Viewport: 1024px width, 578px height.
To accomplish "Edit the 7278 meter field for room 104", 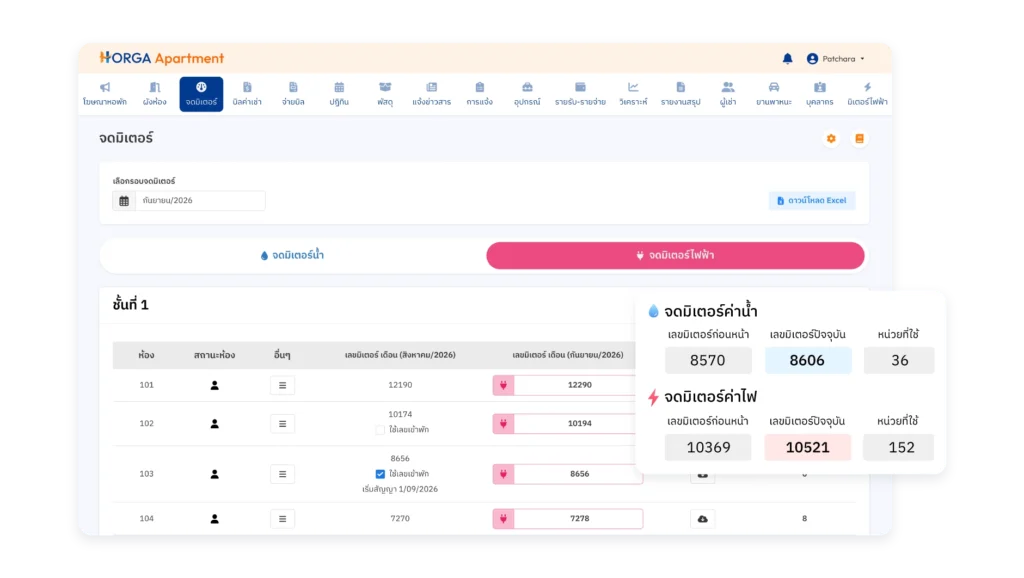I will coord(579,519).
